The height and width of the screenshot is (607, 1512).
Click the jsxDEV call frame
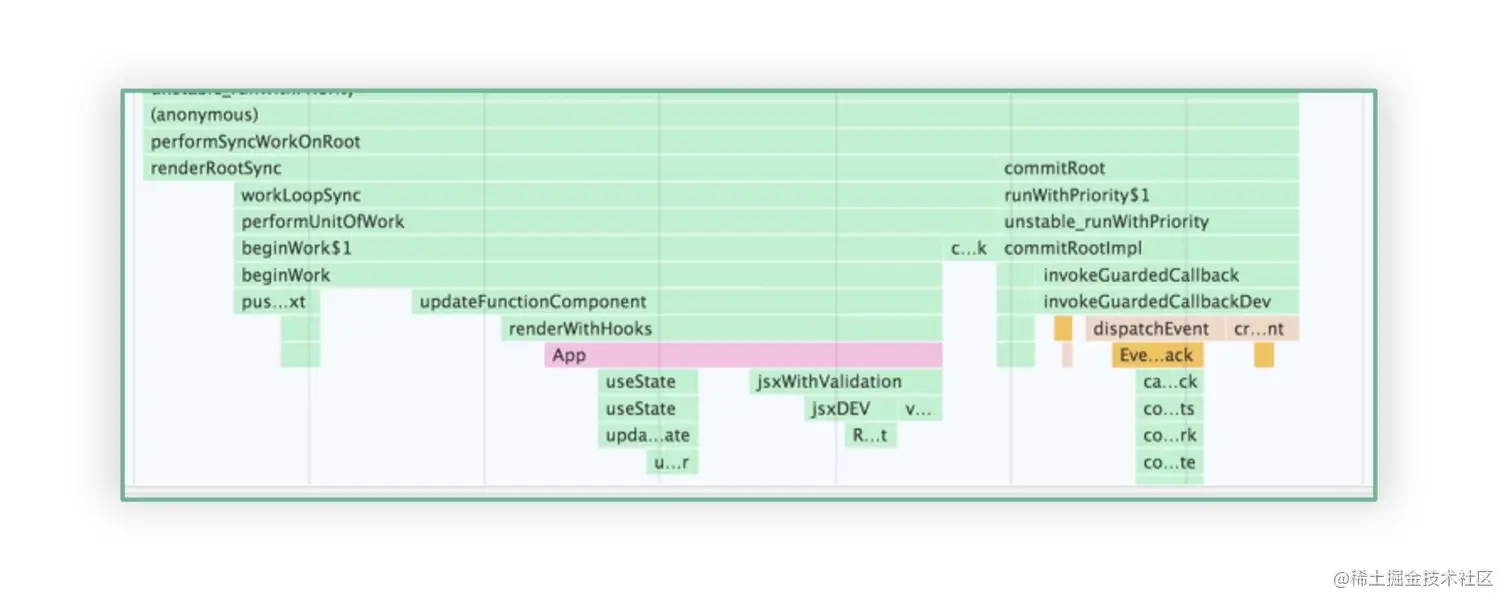tap(851, 408)
